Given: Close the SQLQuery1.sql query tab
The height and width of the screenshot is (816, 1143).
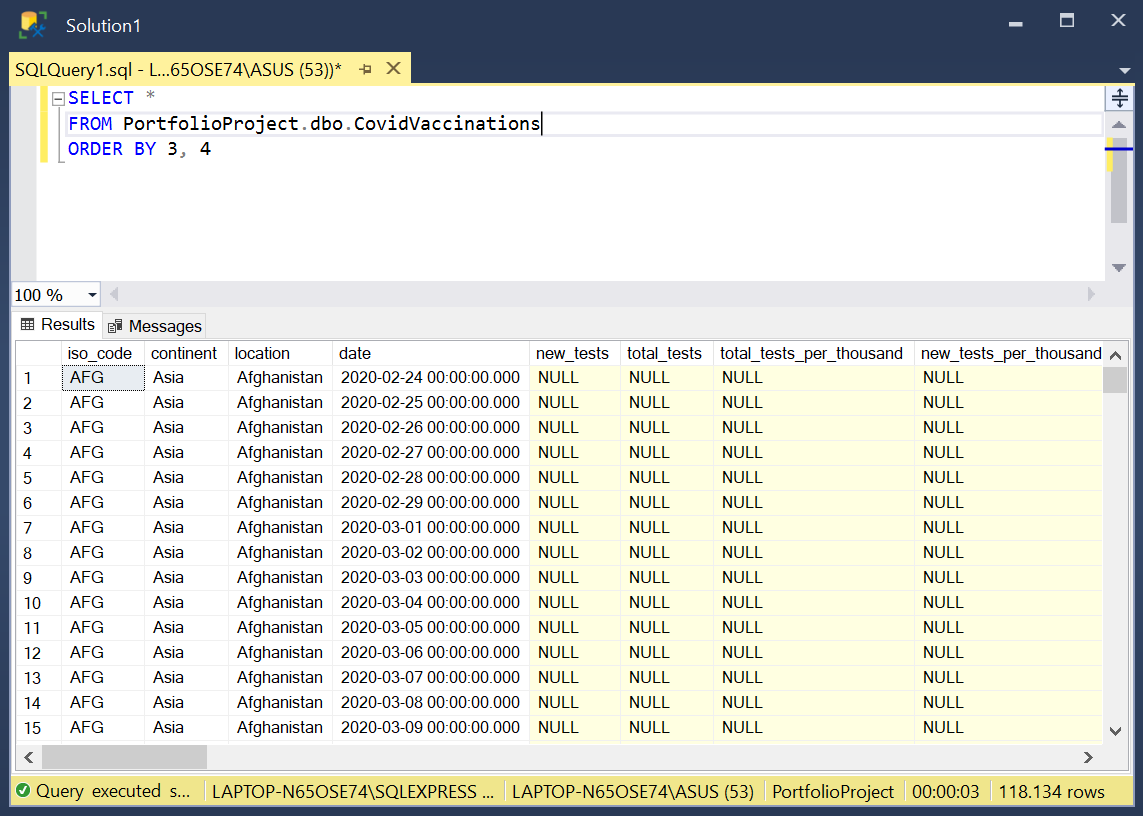Looking at the screenshot, I should (x=394, y=69).
